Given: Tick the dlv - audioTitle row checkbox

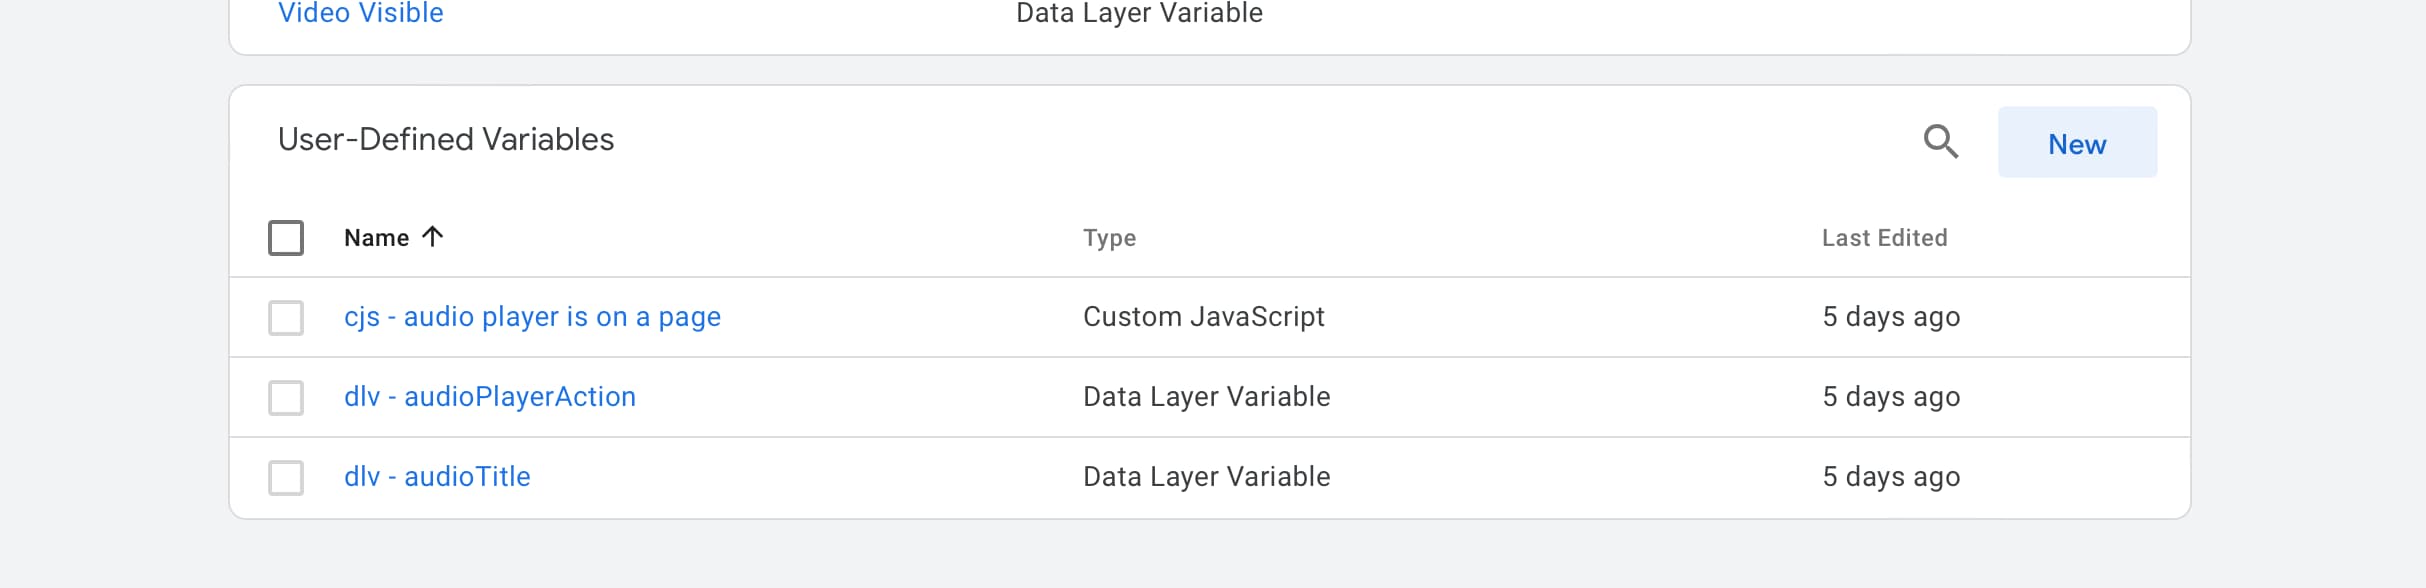Looking at the screenshot, I should point(286,478).
